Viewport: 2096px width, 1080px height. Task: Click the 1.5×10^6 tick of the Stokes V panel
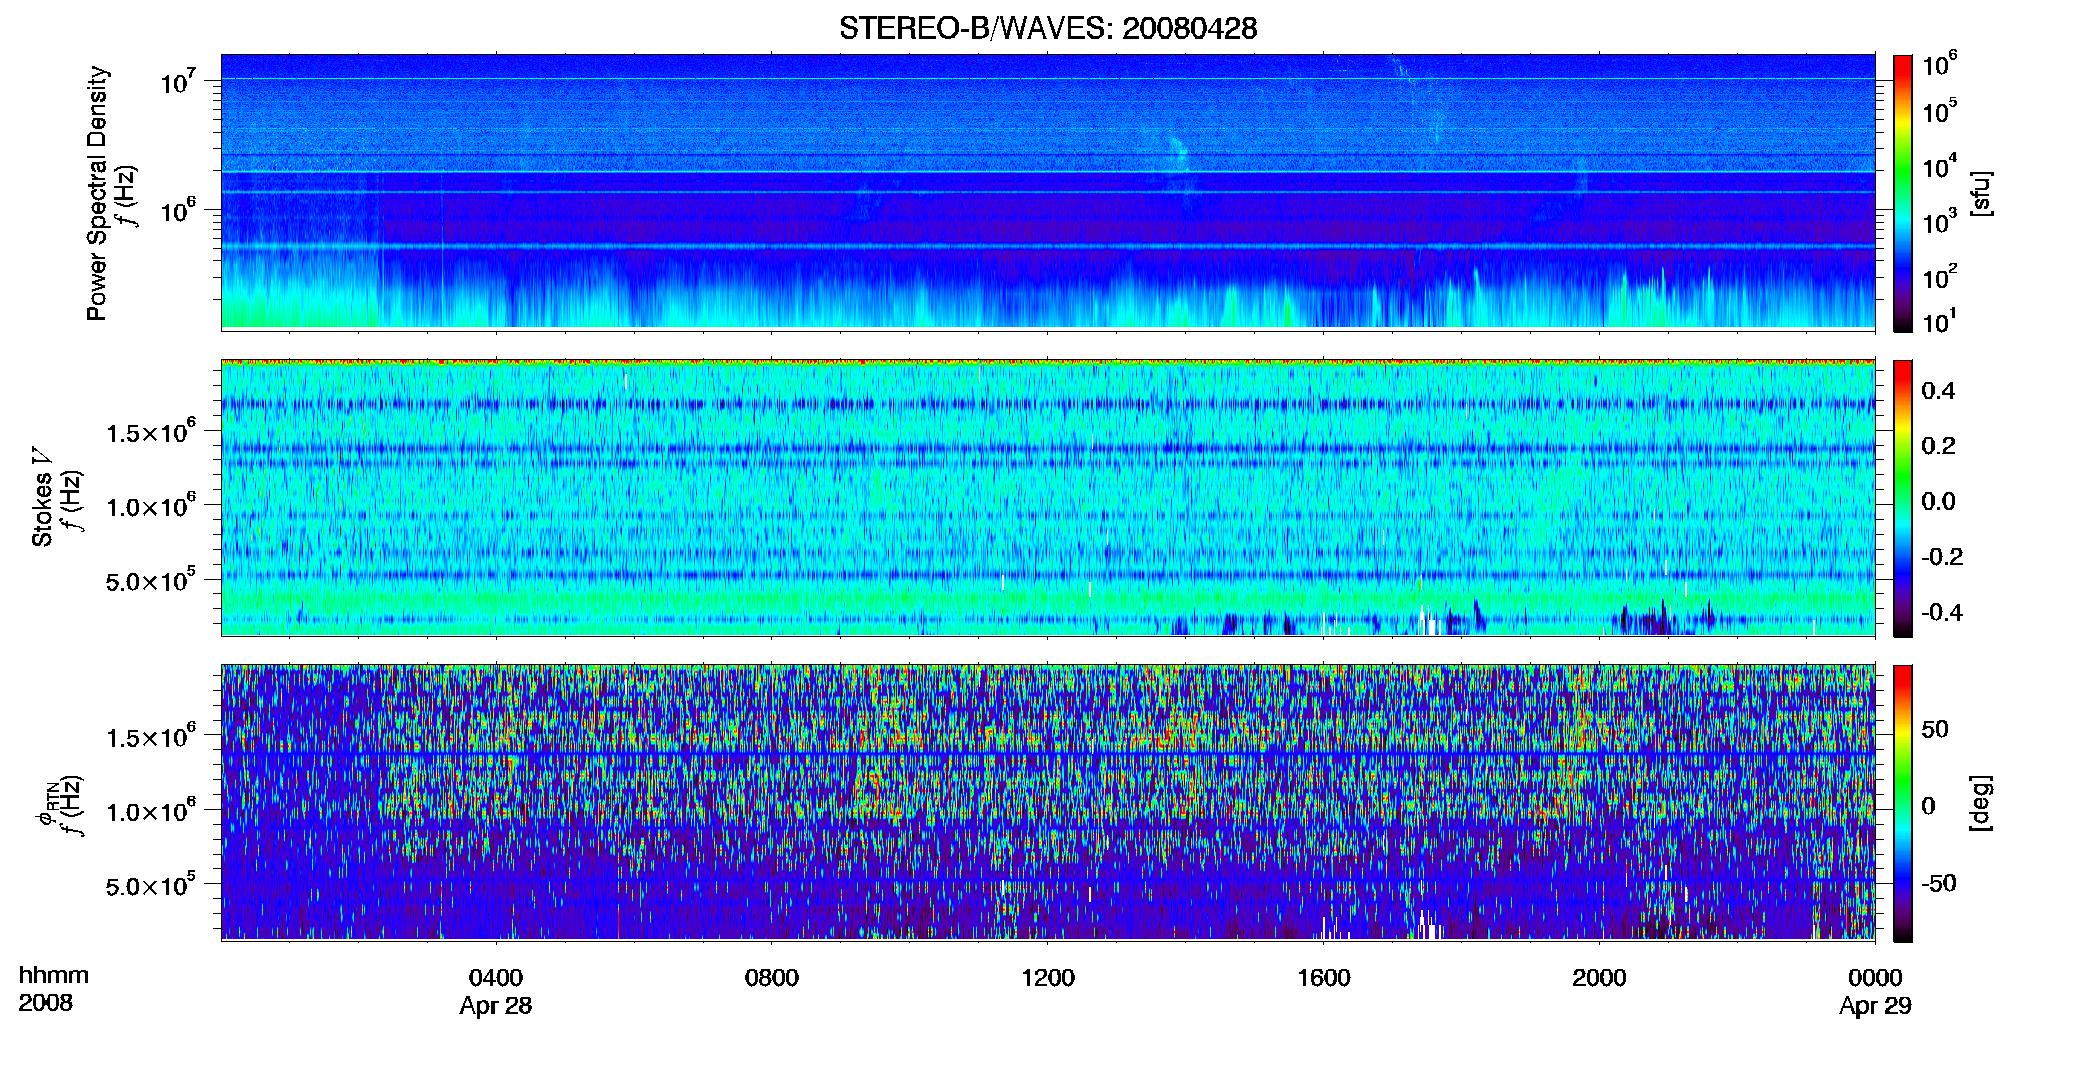pyautogui.click(x=151, y=431)
